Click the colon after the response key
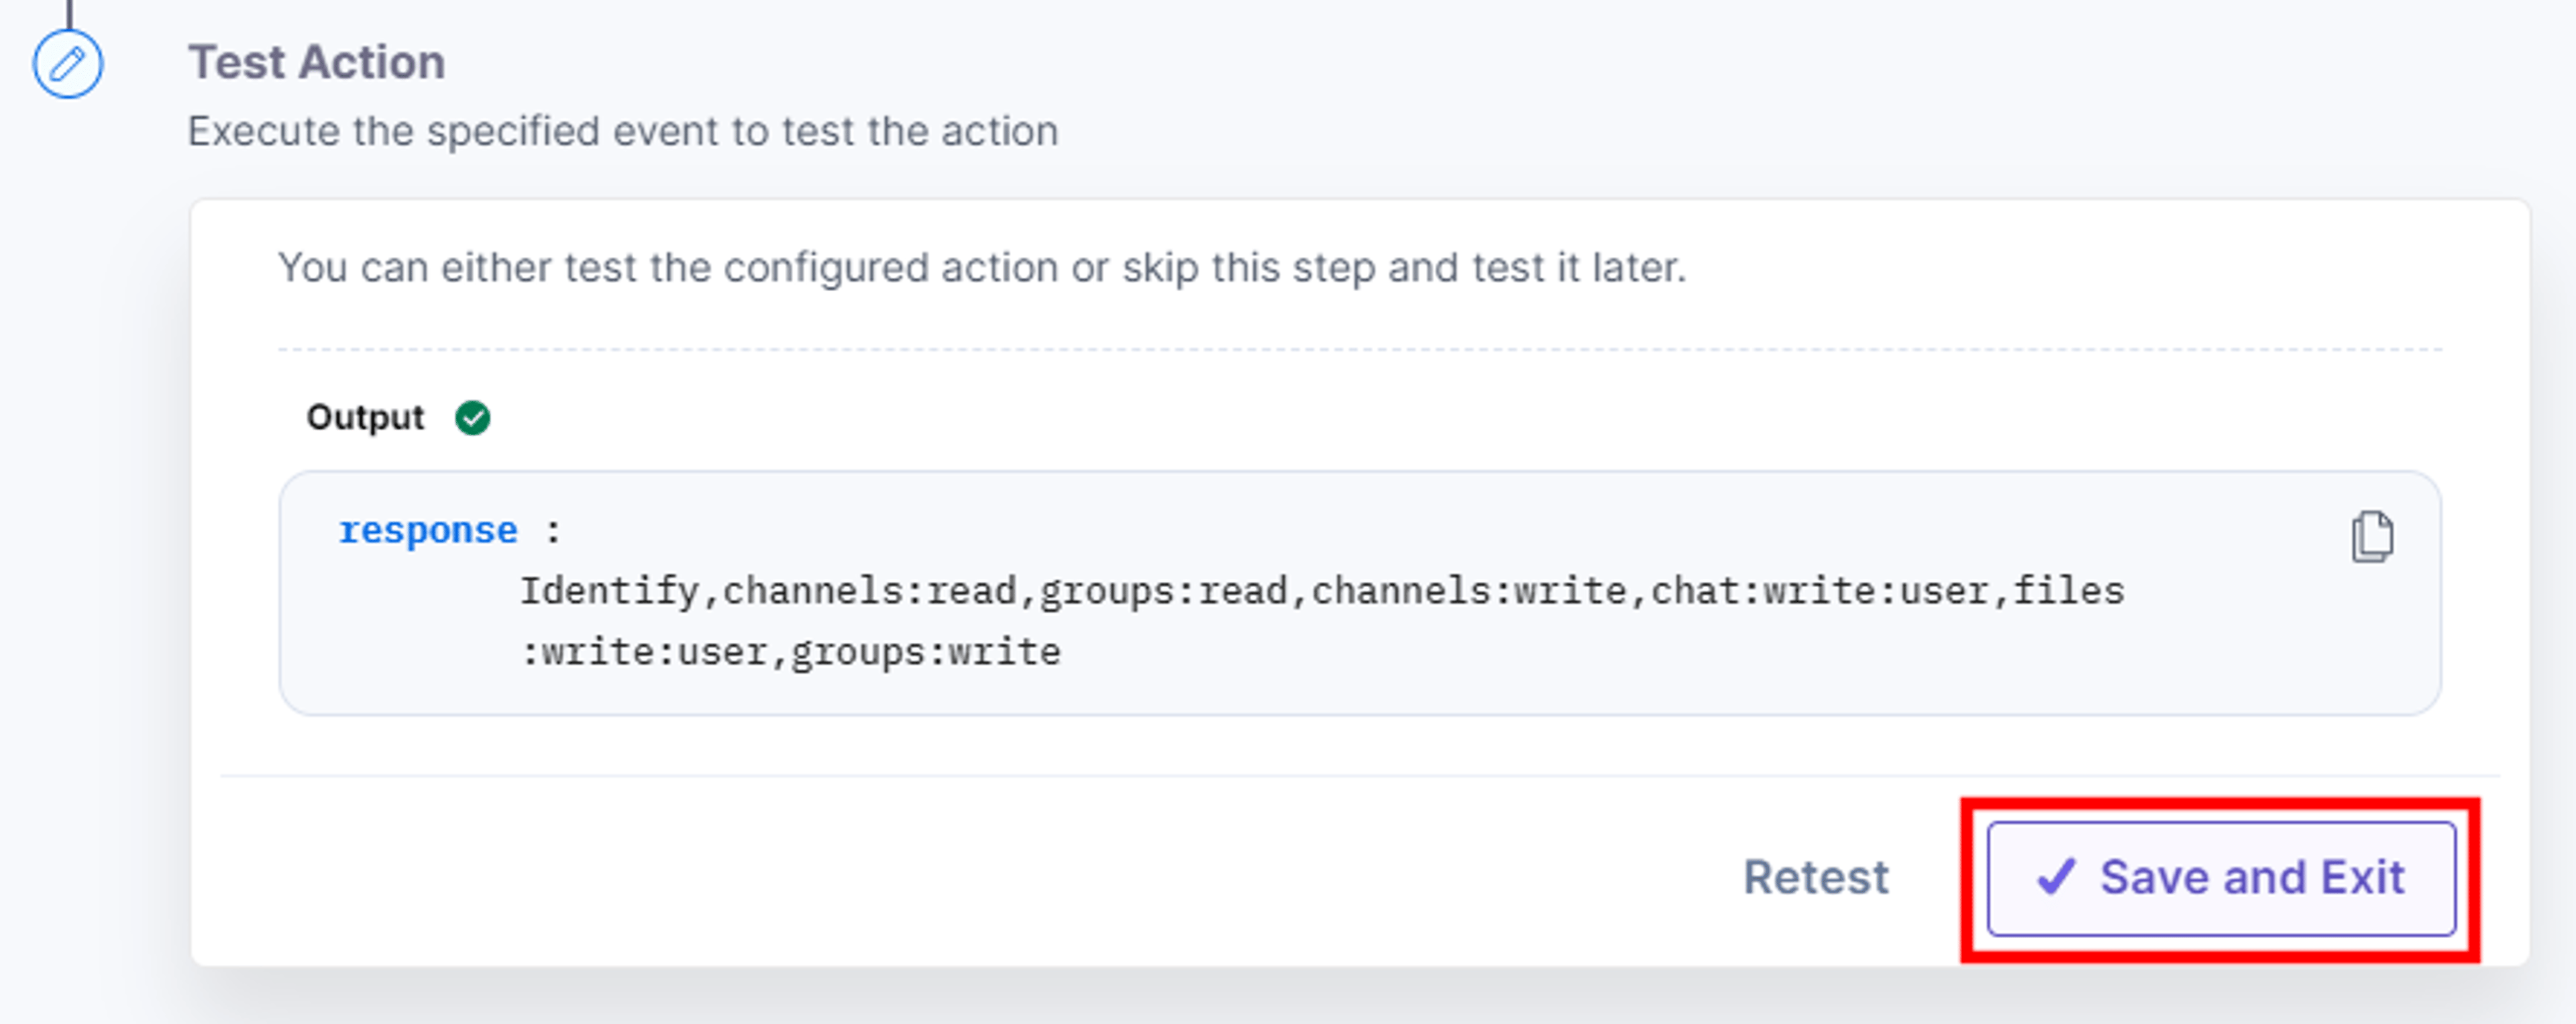Screen dimensions: 2576x1024 pos(553,531)
